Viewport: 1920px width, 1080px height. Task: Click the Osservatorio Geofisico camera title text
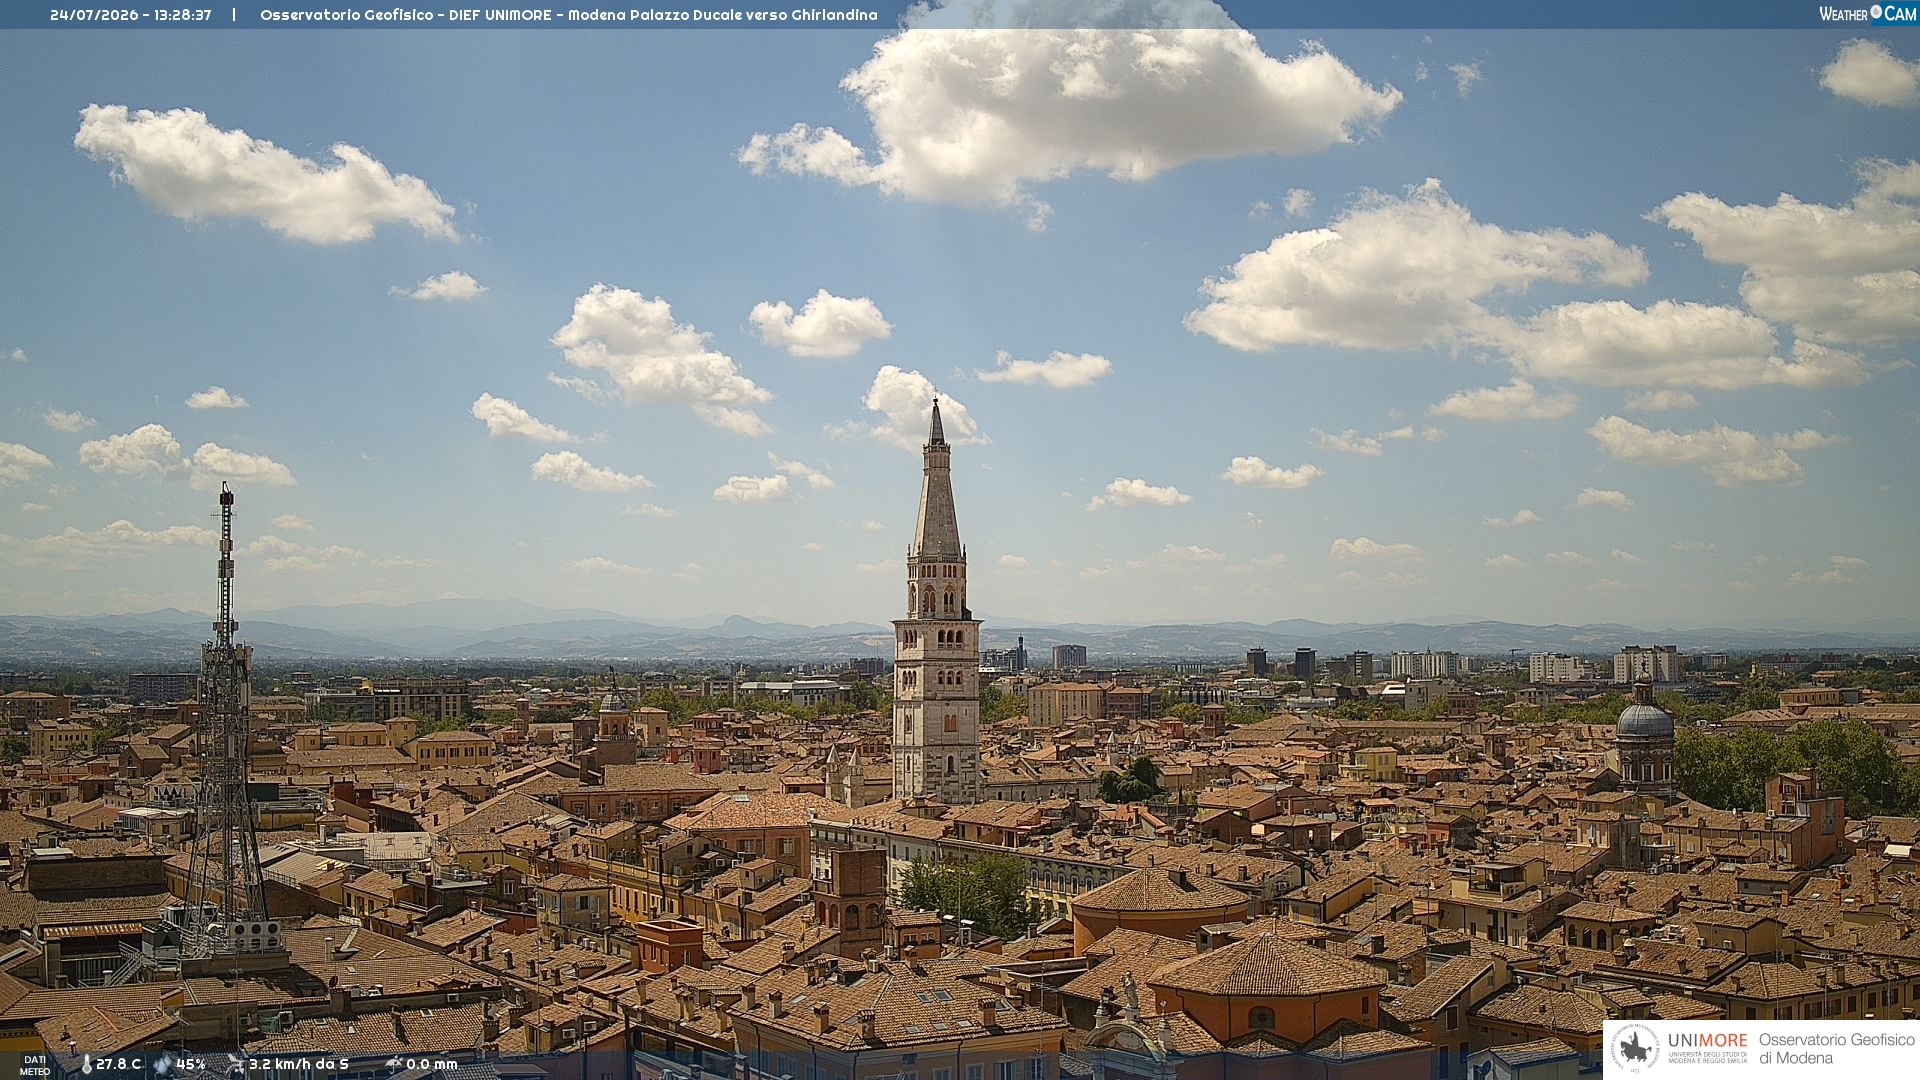[x=569, y=15]
